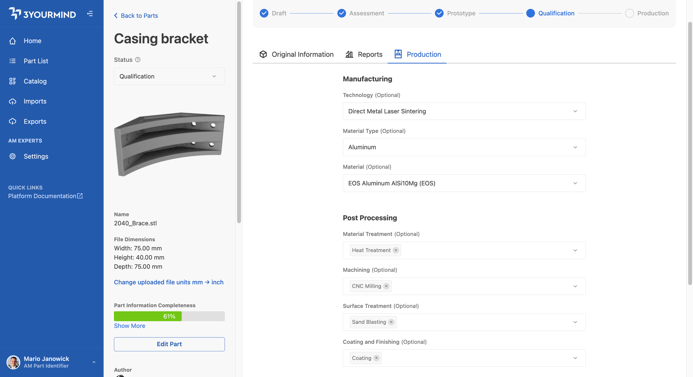Select the Imports cloud icon
The height and width of the screenshot is (377, 693).
[x=12, y=101]
